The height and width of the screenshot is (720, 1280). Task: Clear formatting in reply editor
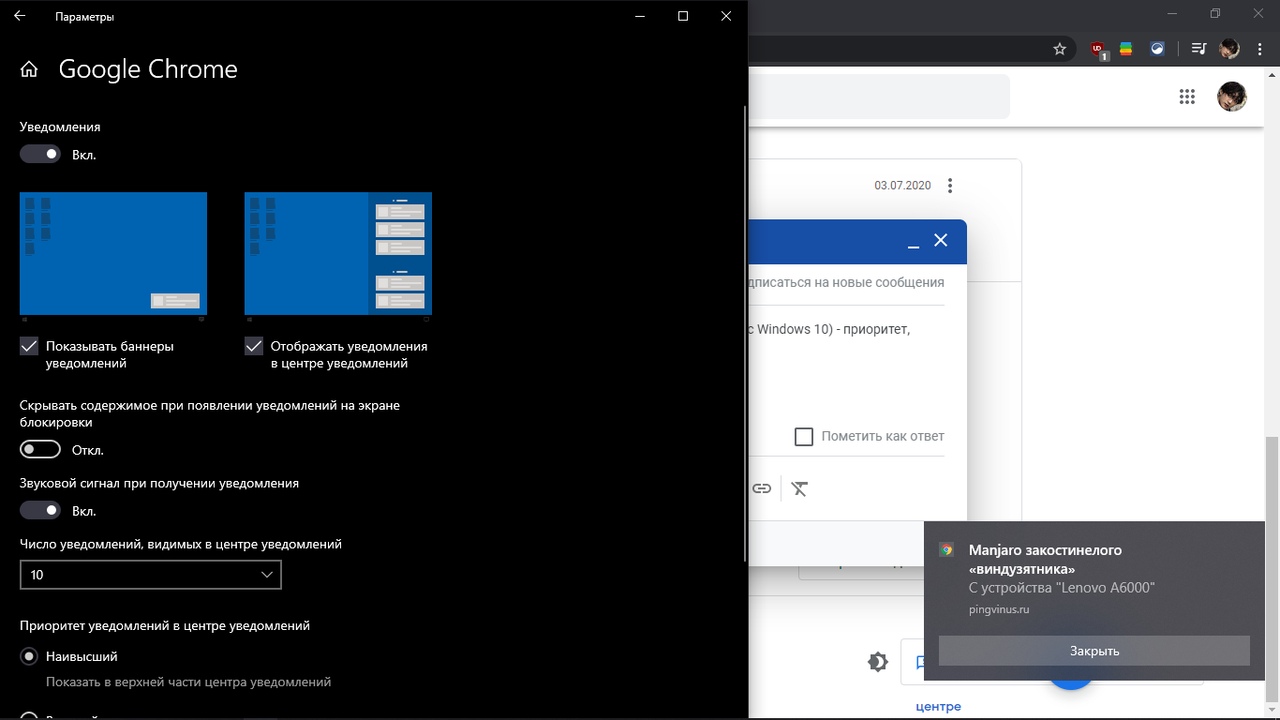pos(799,489)
